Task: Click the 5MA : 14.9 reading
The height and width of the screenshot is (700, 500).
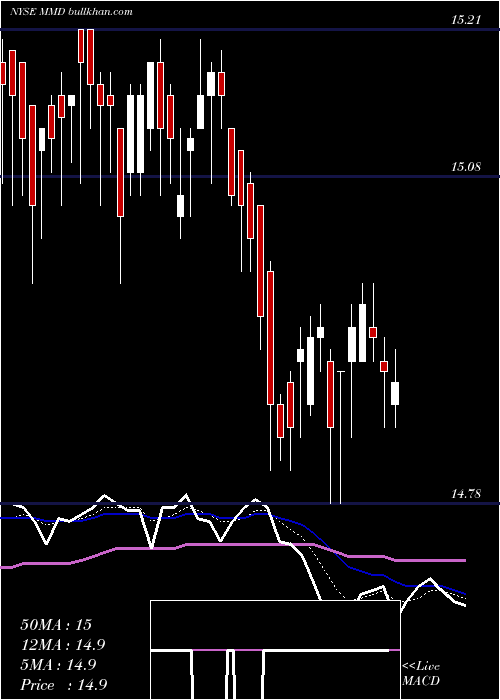Action: [58, 665]
